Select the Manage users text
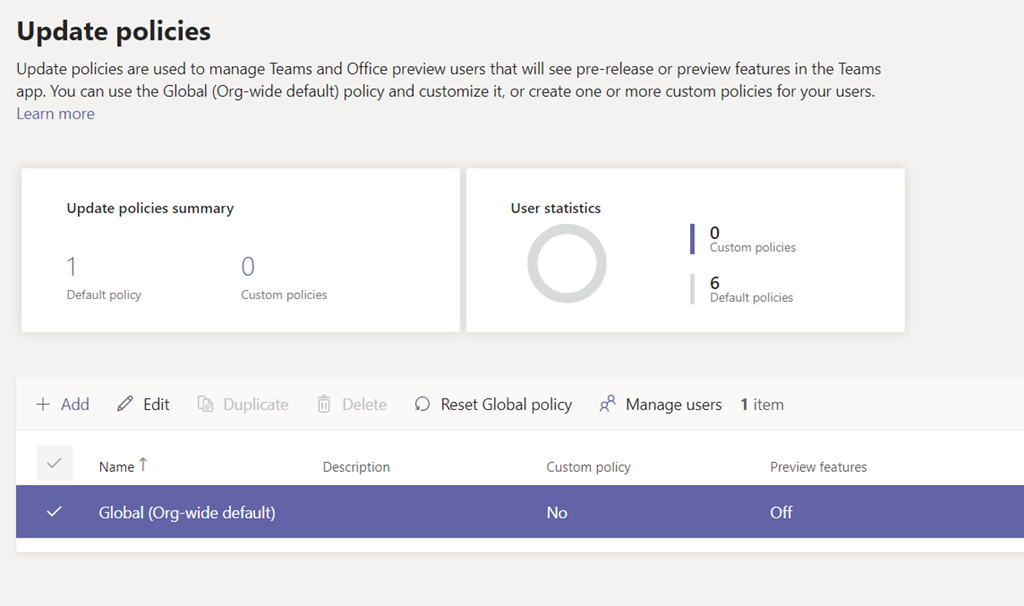Screen dimensions: 1024x606 [x=673, y=405]
